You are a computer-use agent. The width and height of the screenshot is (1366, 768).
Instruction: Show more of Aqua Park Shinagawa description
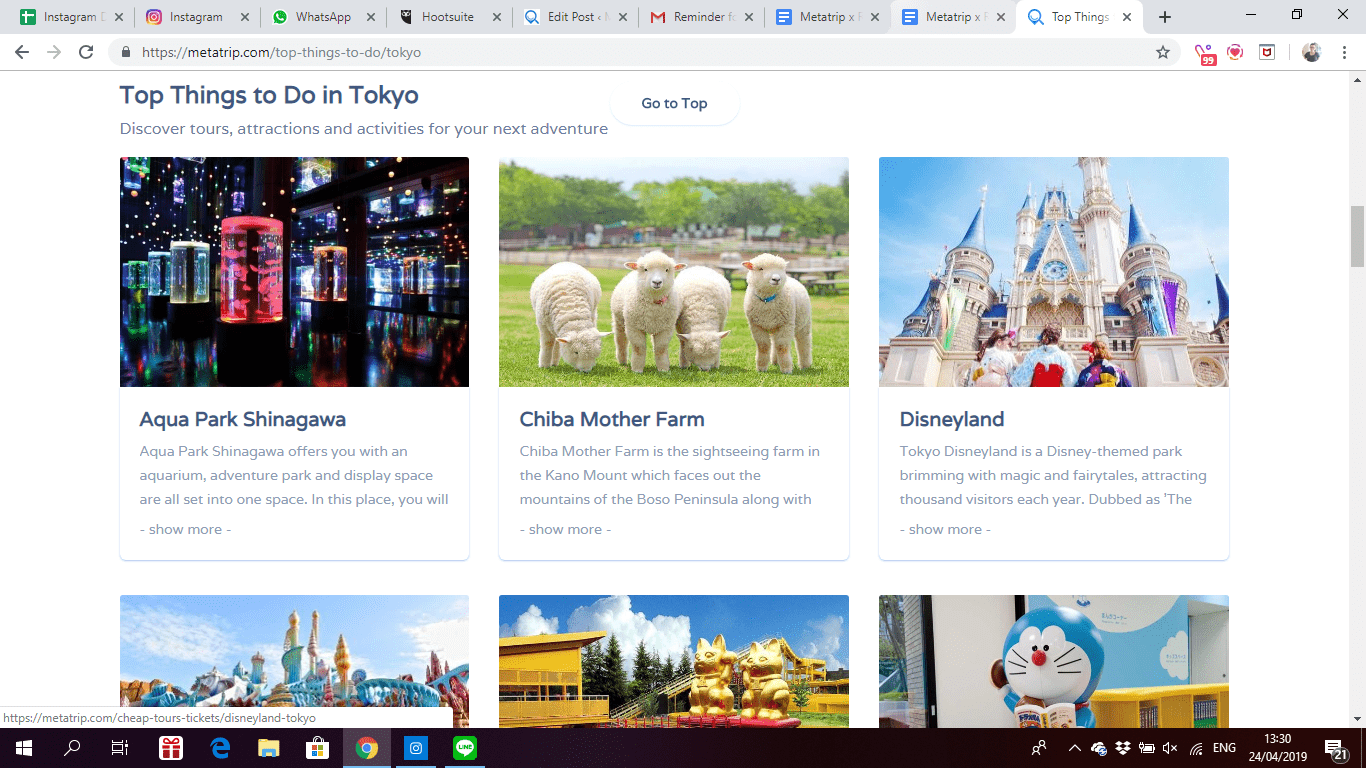coord(185,529)
